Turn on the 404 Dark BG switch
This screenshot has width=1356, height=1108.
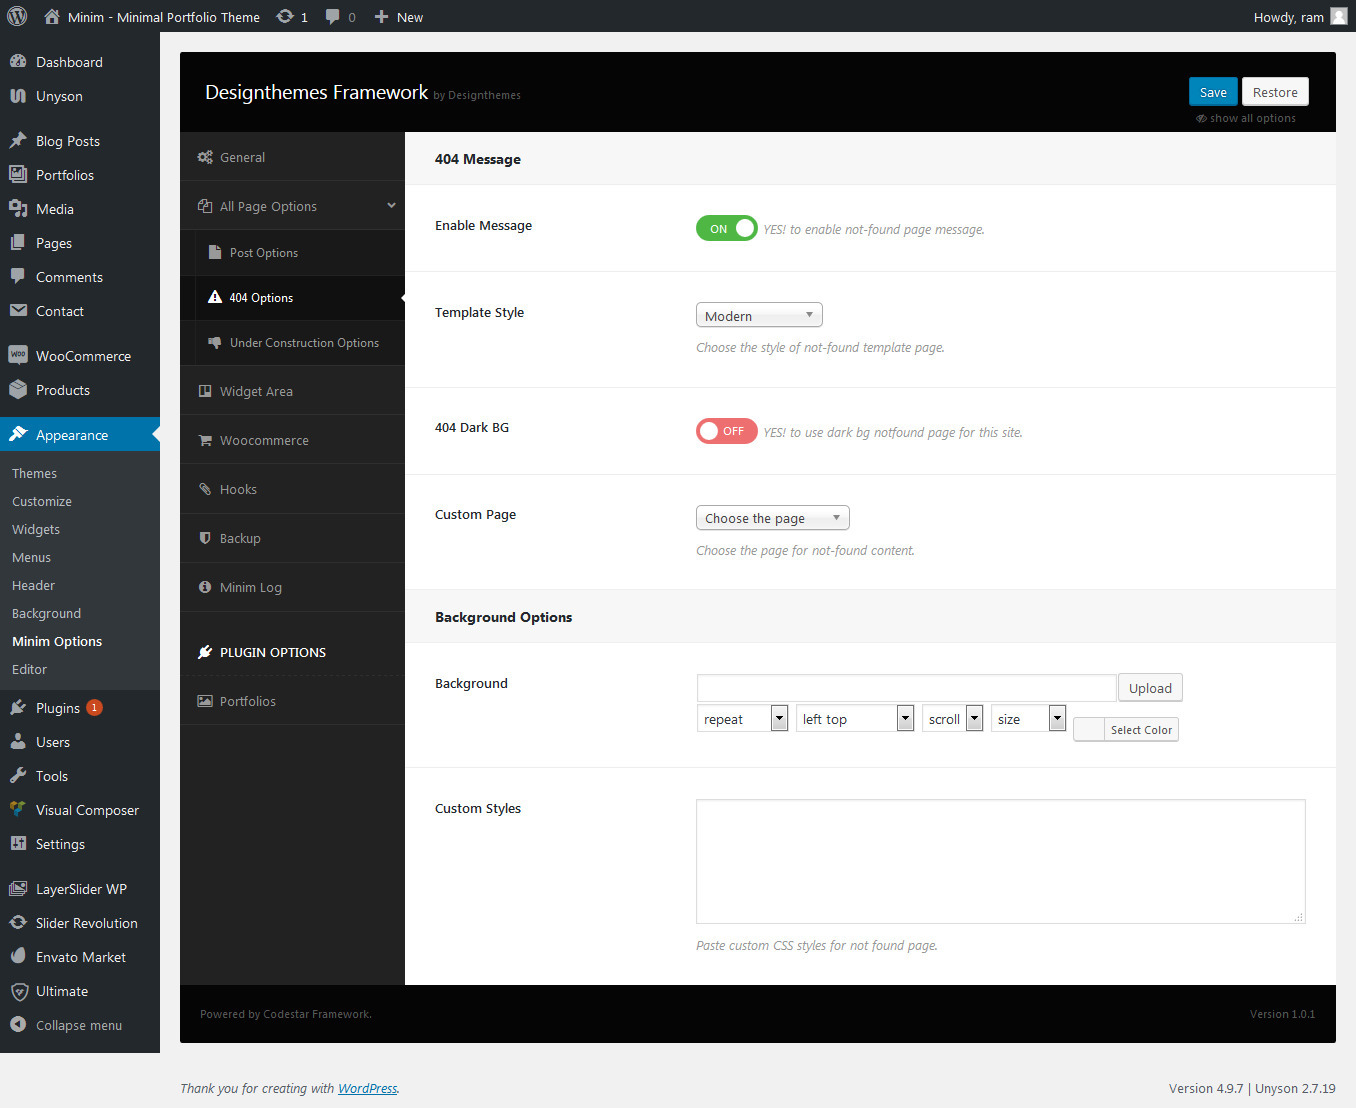(x=726, y=431)
